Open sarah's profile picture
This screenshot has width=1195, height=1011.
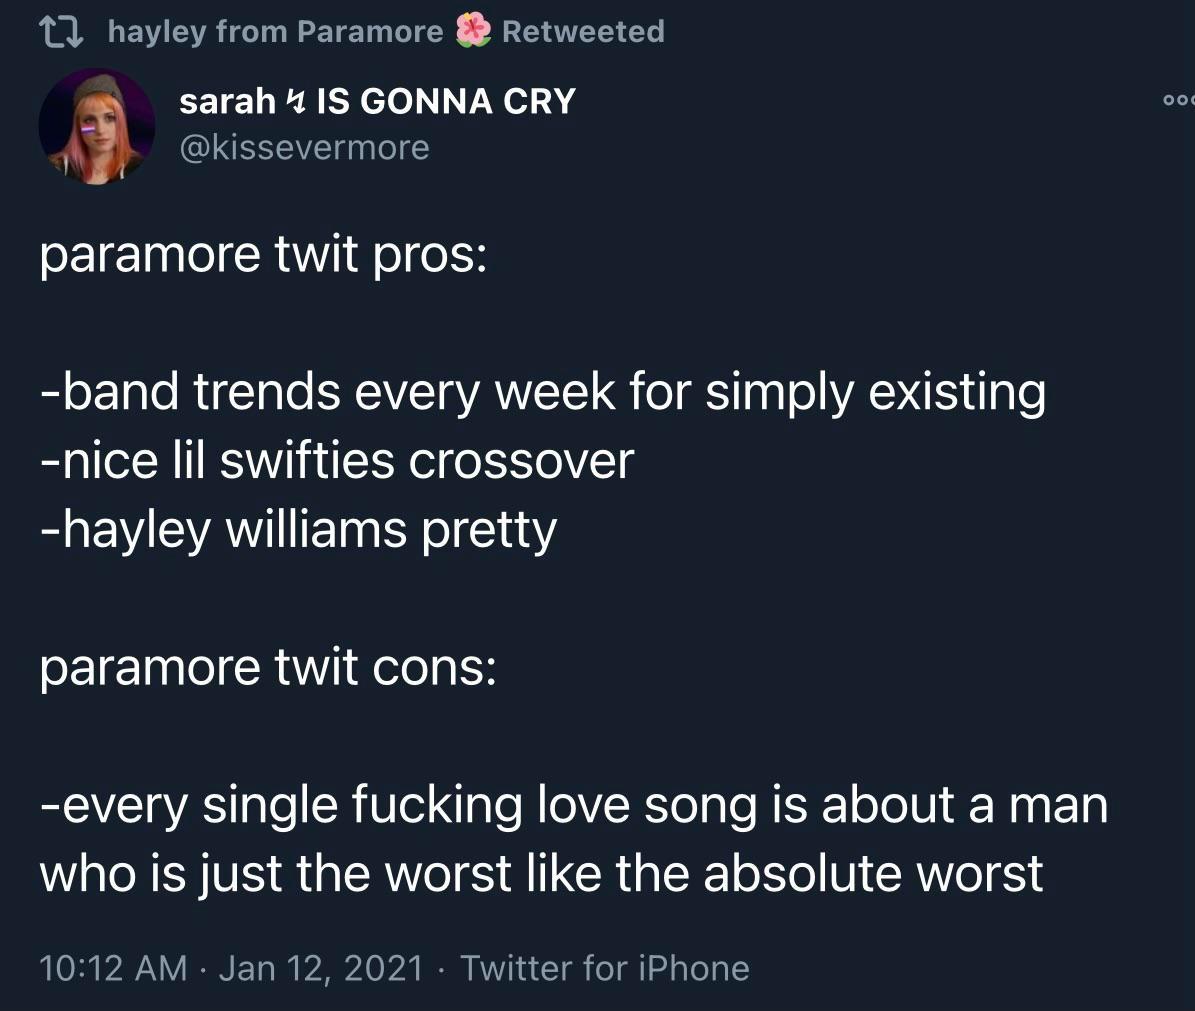coord(96,126)
